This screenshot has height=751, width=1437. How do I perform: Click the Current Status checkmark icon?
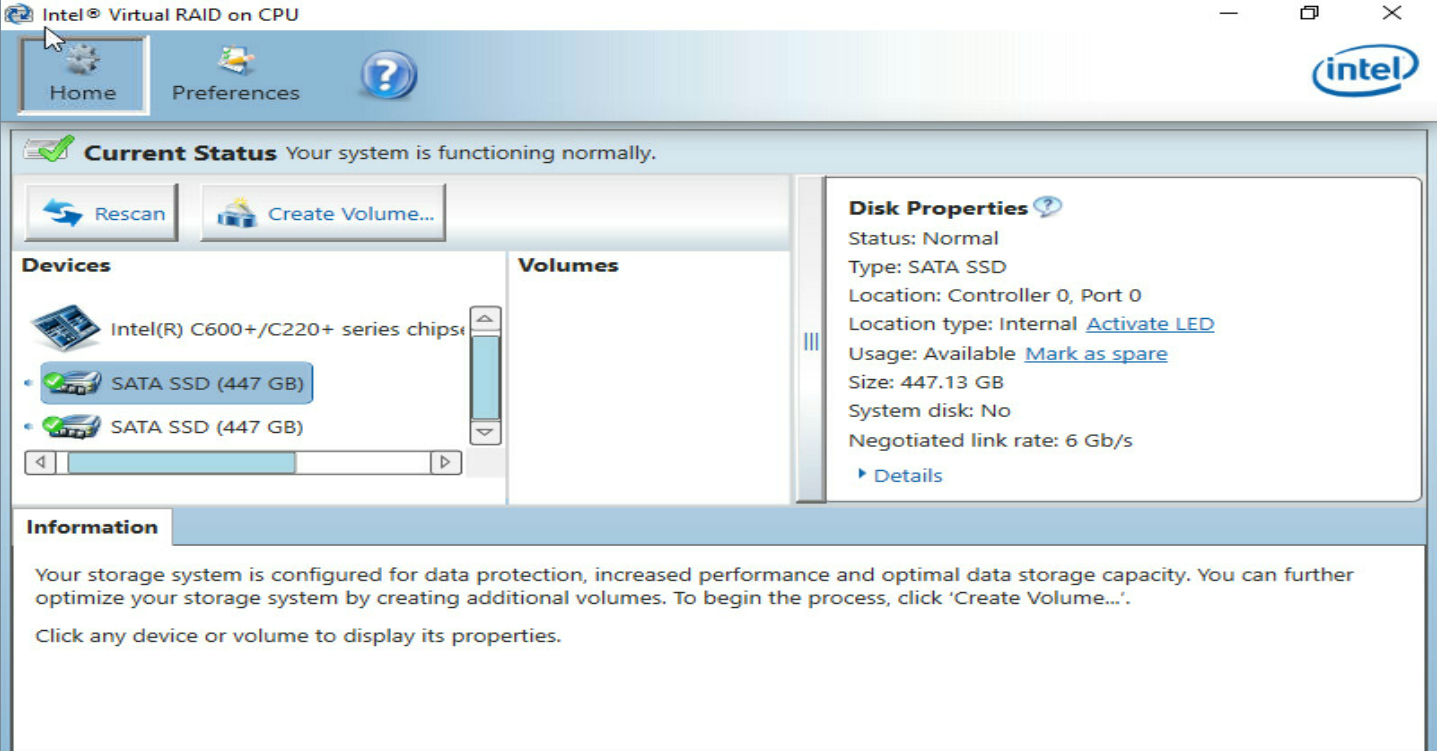(x=49, y=151)
